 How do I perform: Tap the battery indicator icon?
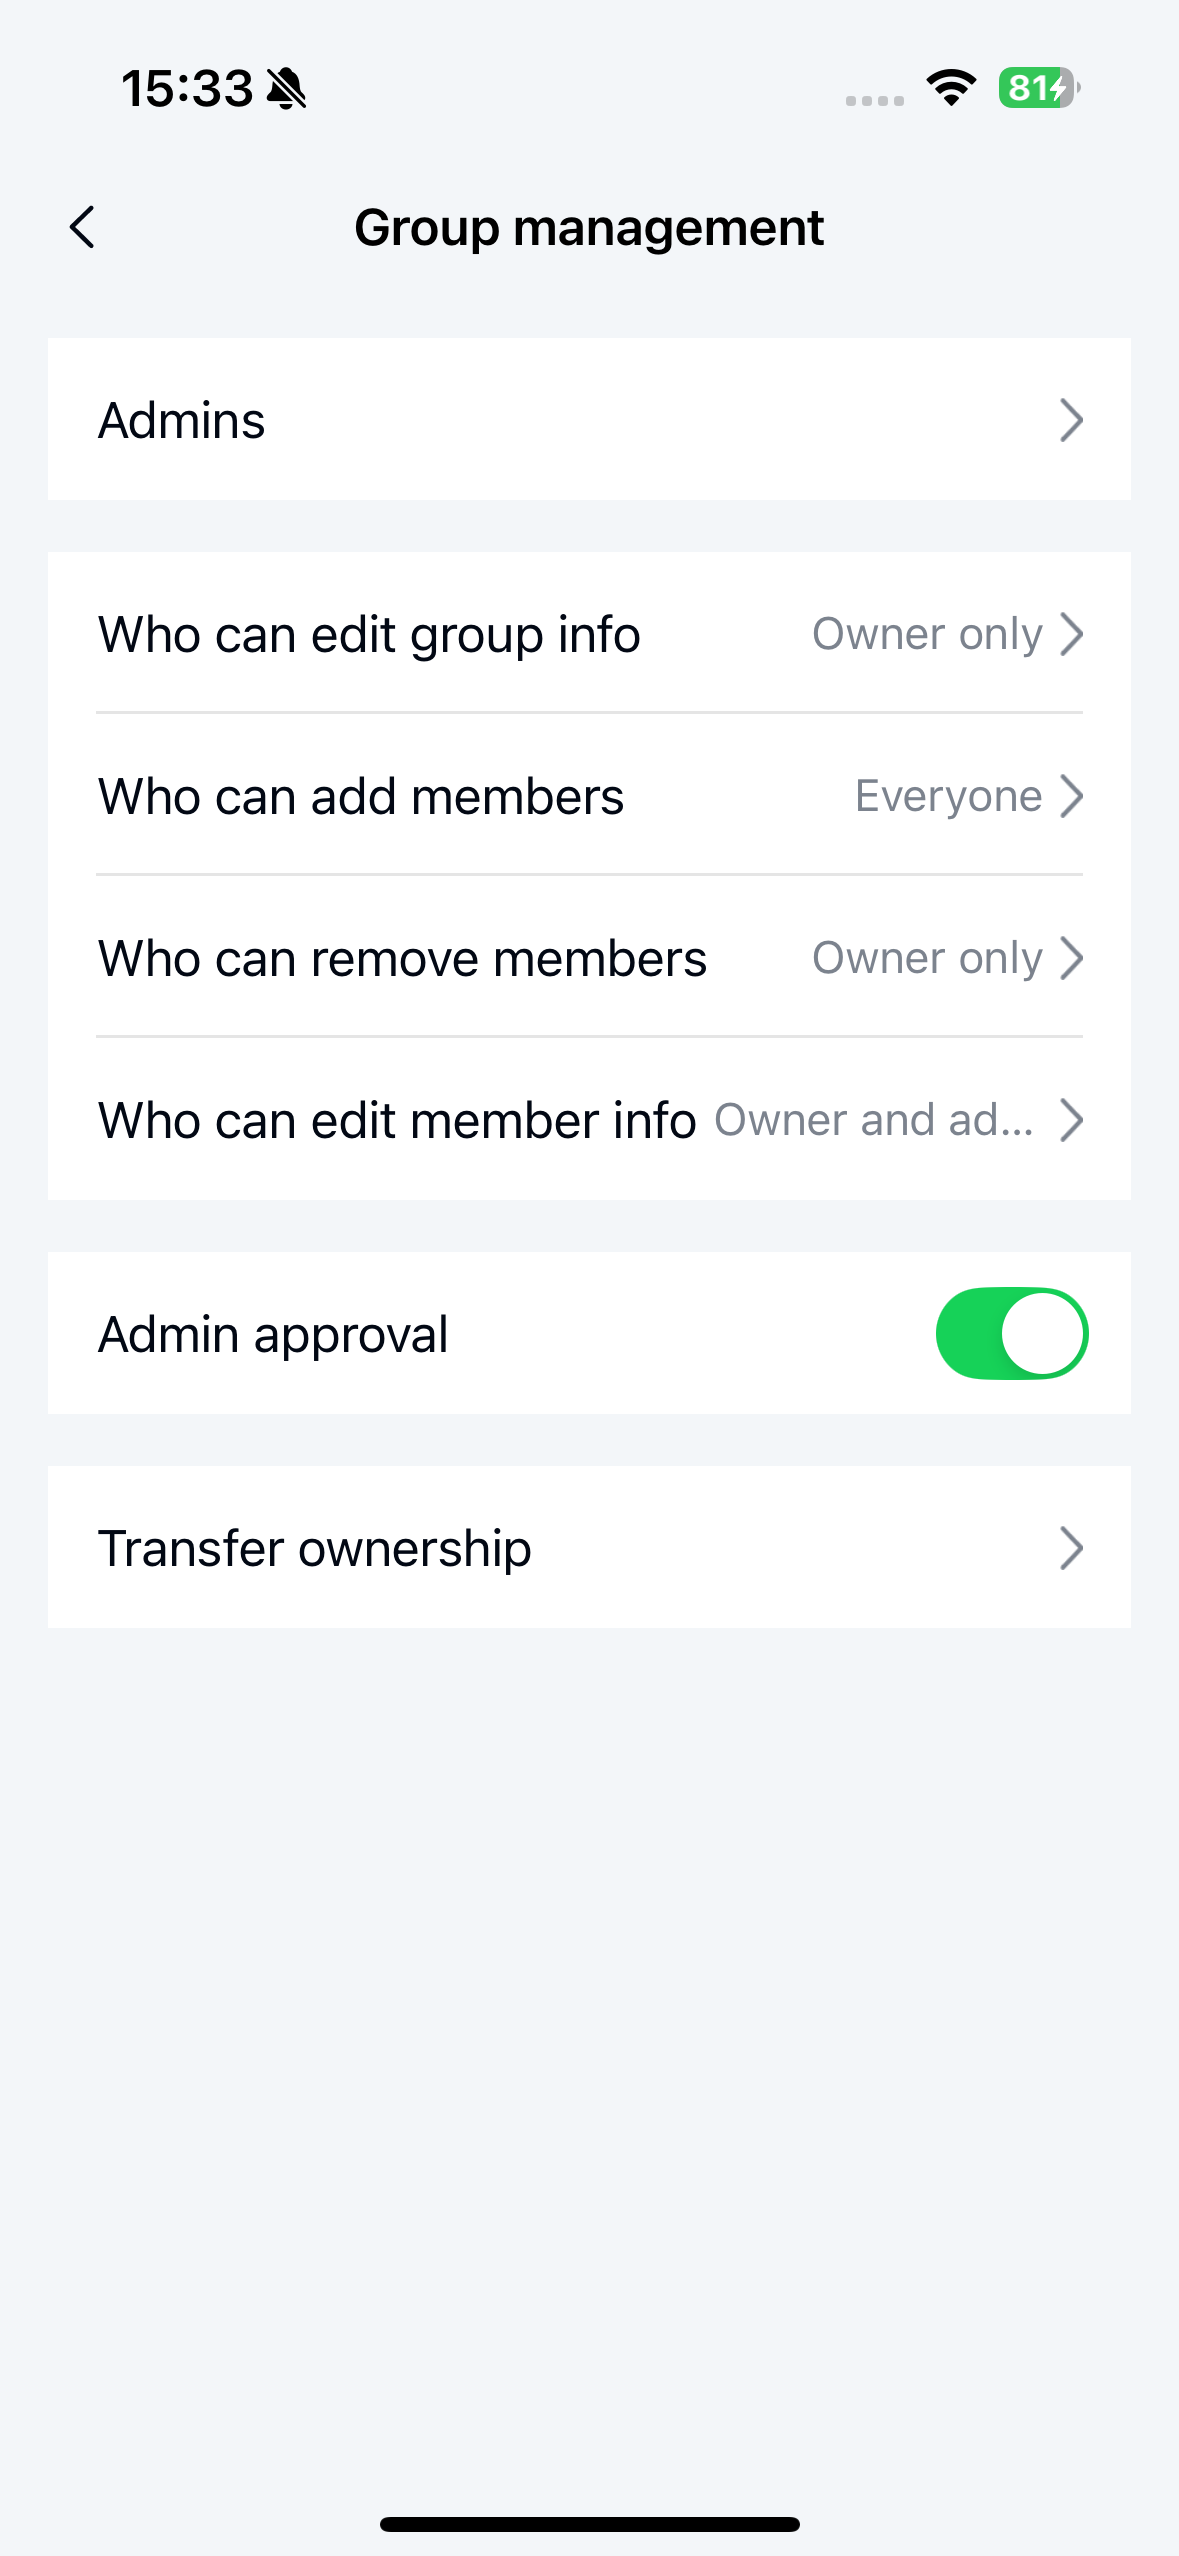pyautogui.click(x=1038, y=88)
